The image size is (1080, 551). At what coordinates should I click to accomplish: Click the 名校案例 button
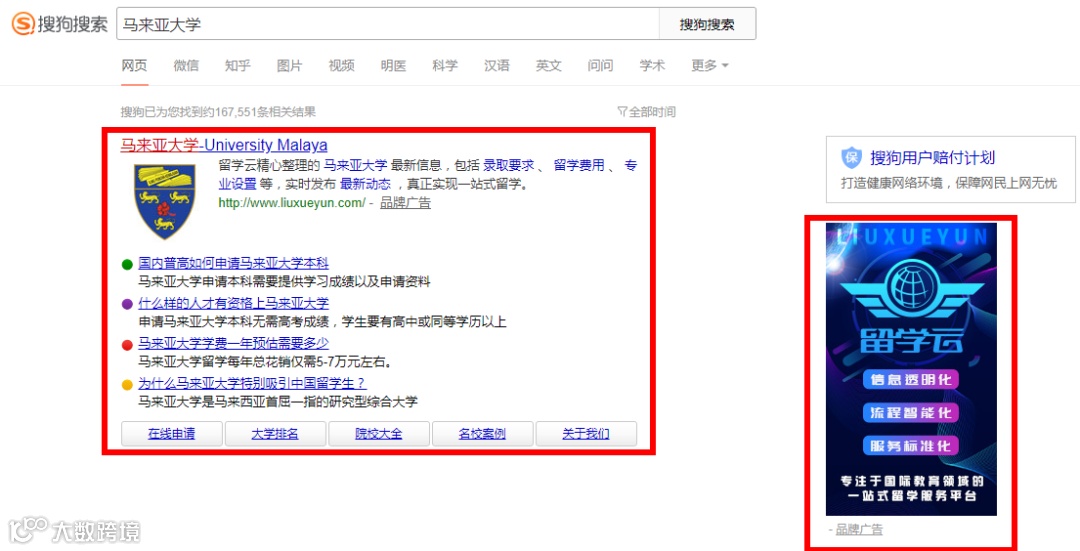click(482, 434)
